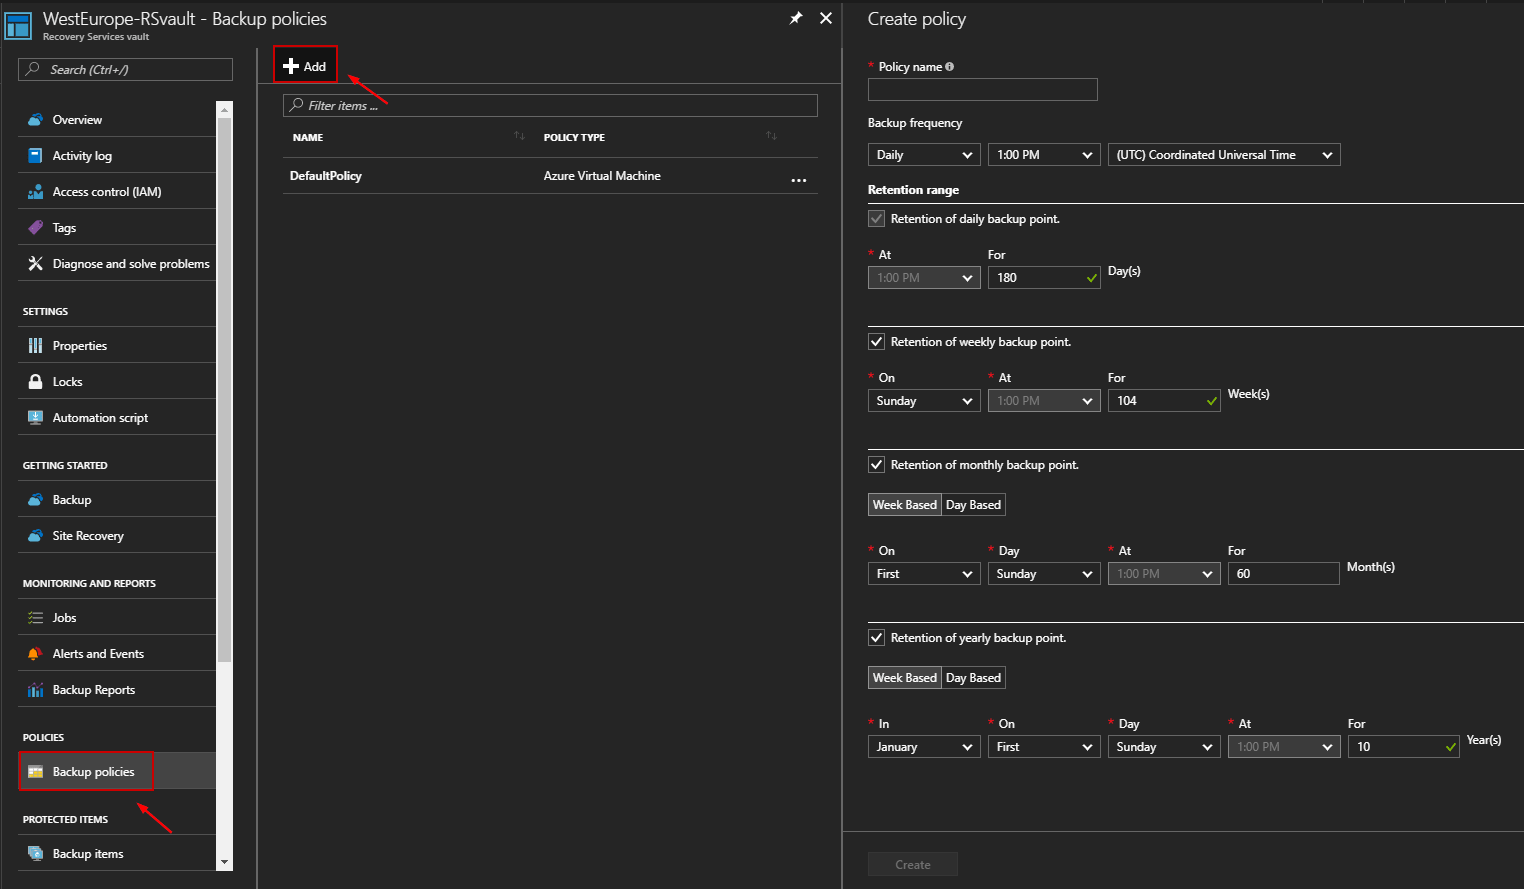
Task: Uncheck retention of monthly backup point
Action: [x=876, y=465]
